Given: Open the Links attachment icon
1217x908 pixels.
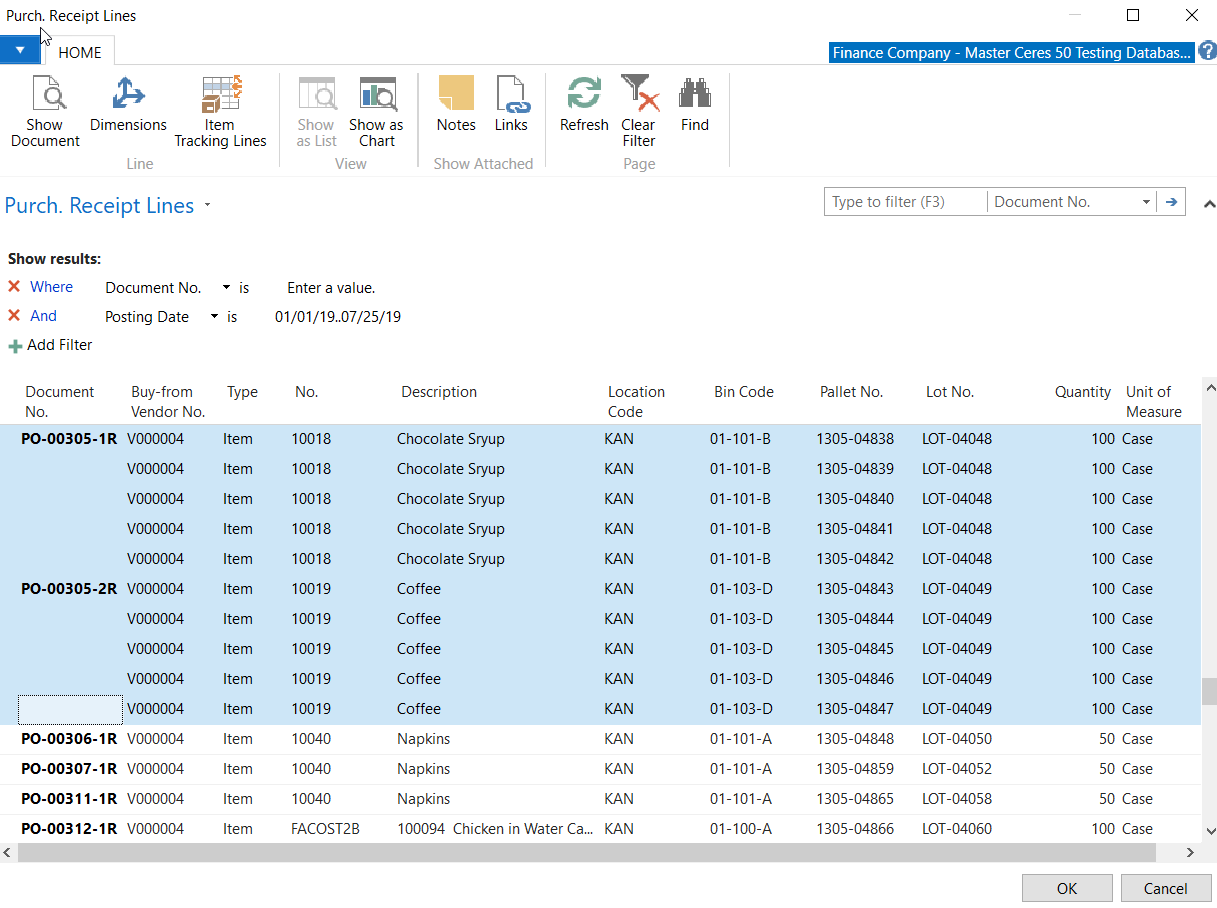Looking at the screenshot, I should coord(511,95).
